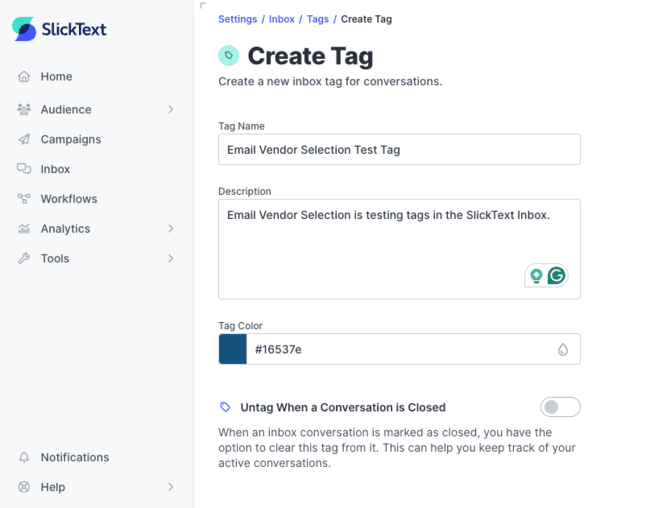Screen dimensions: 650x508
Task: Click the 'Help' sidebar label
Action: 53,487
